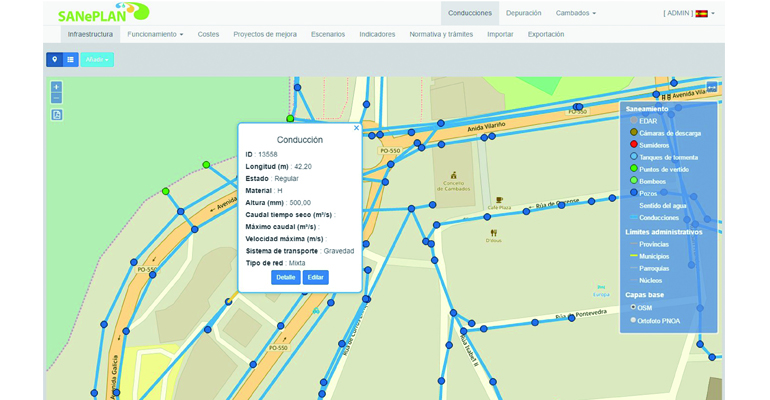Image resolution: width=770 pixels, height=400 pixels.
Task: Click the Concello de Cambados map marker
Action: pyautogui.click(x=454, y=175)
